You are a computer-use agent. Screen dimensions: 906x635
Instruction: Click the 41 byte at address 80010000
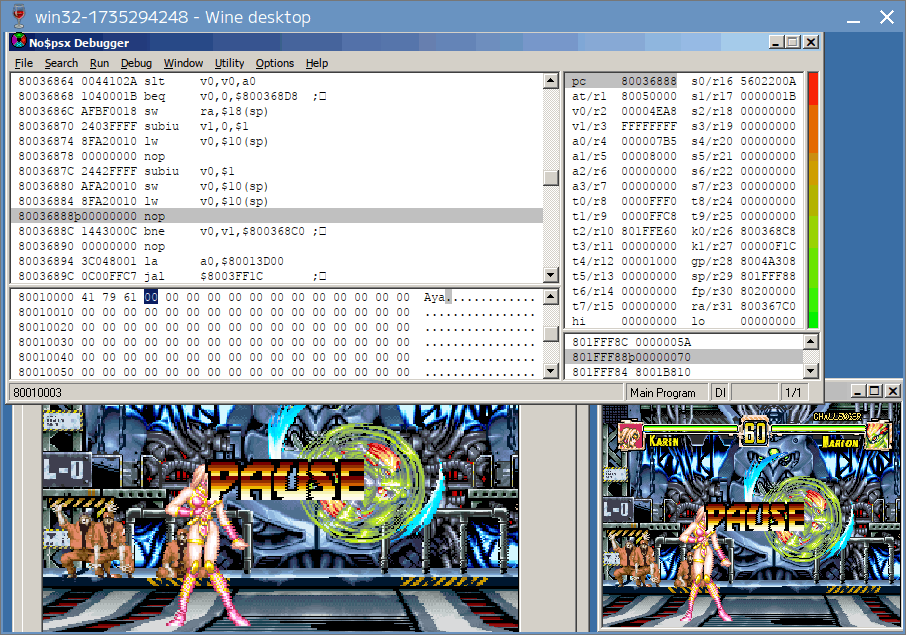(x=88, y=297)
